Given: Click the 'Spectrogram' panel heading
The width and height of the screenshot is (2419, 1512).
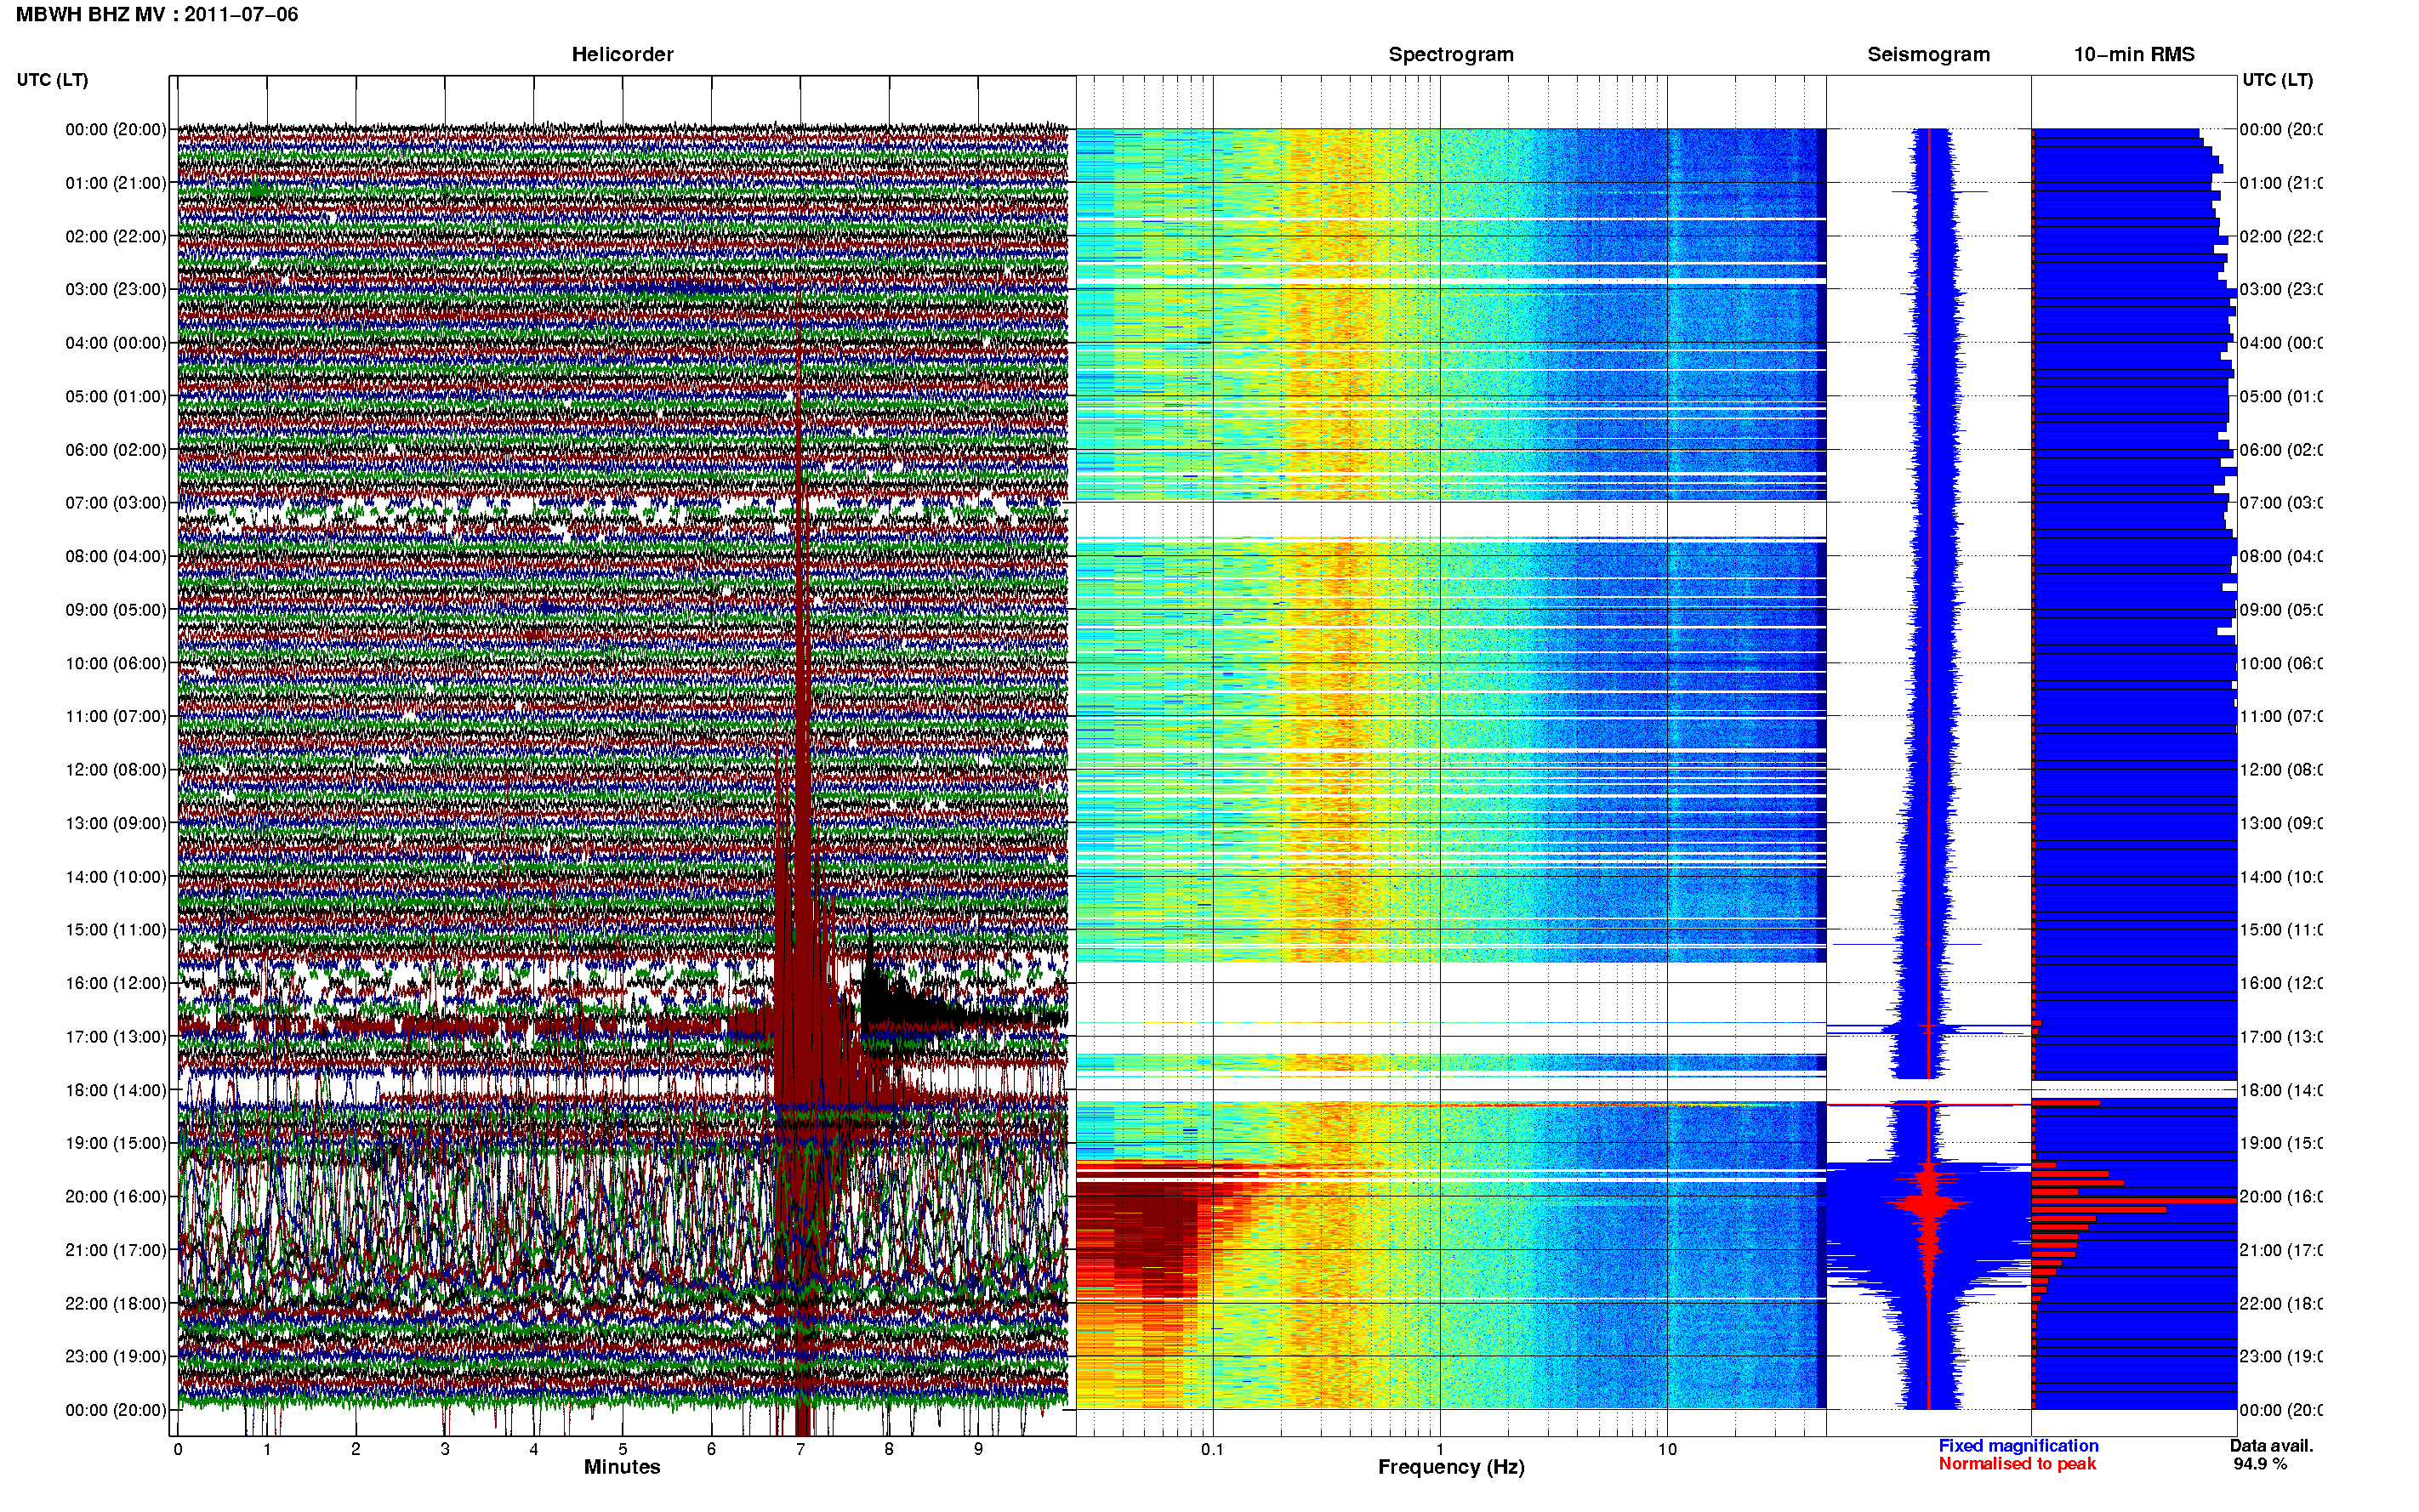Looking at the screenshot, I should (x=1451, y=54).
